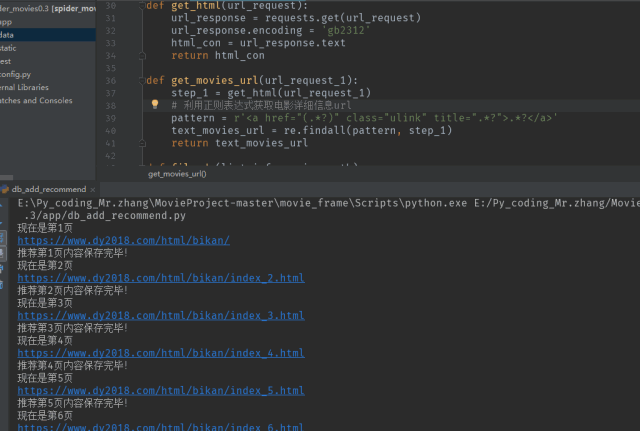Click the python.exe command line in console
Screen dimensions: 640x431
pyautogui.click(x=329, y=203)
